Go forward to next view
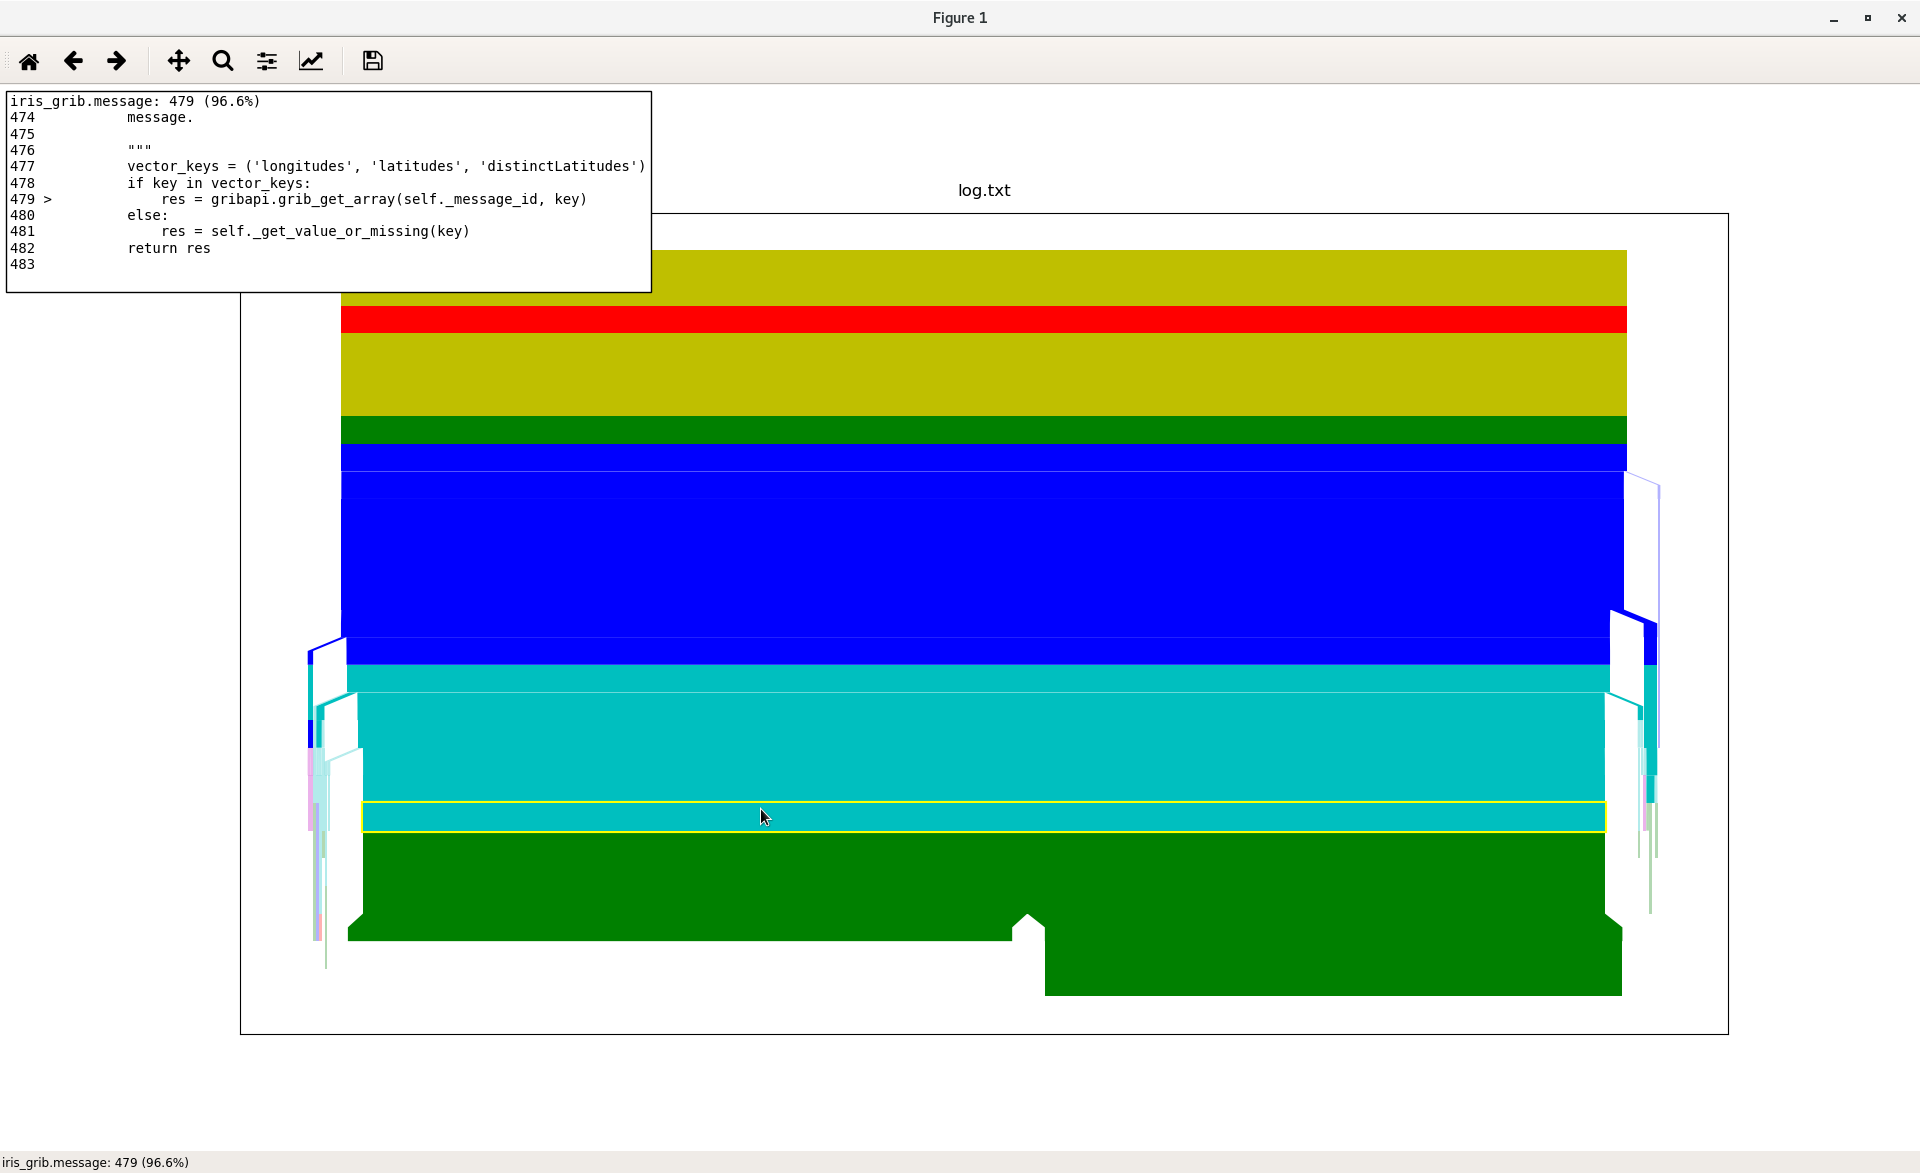The height and width of the screenshot is (1173, 1920). [117, 62]
